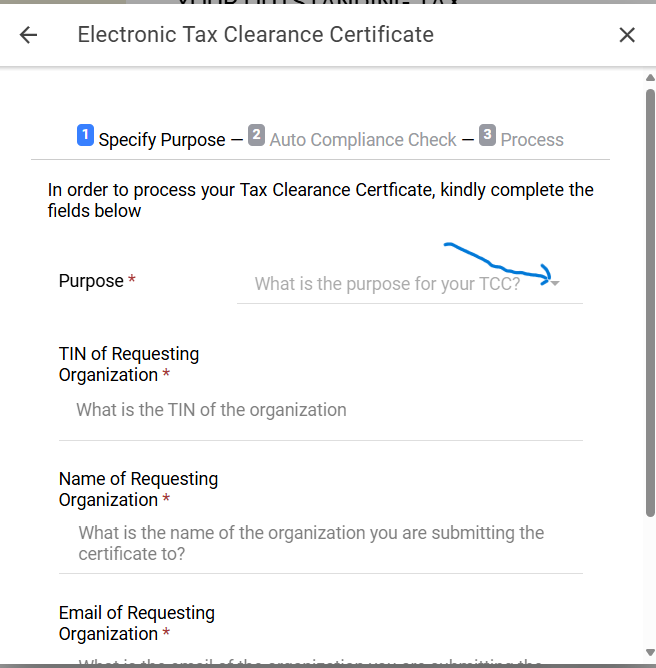Switch to the Auto Compliance Check step
Viewport: 656px width, 668px height.
(363, 140)
